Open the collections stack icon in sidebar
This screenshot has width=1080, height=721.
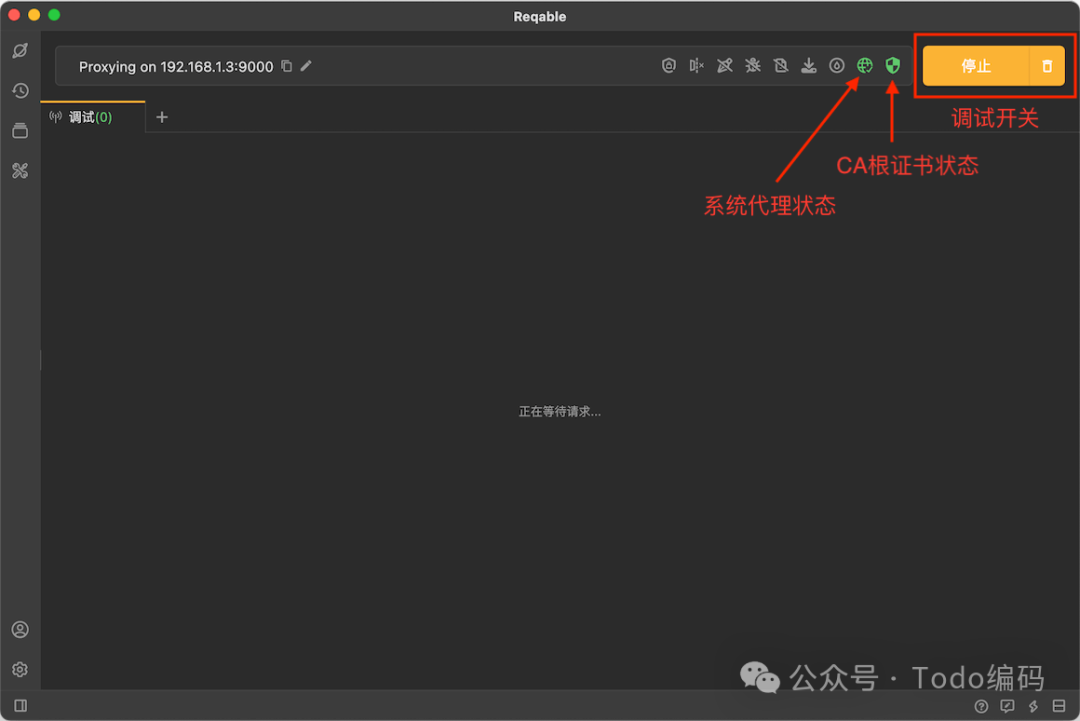point(20,130)
